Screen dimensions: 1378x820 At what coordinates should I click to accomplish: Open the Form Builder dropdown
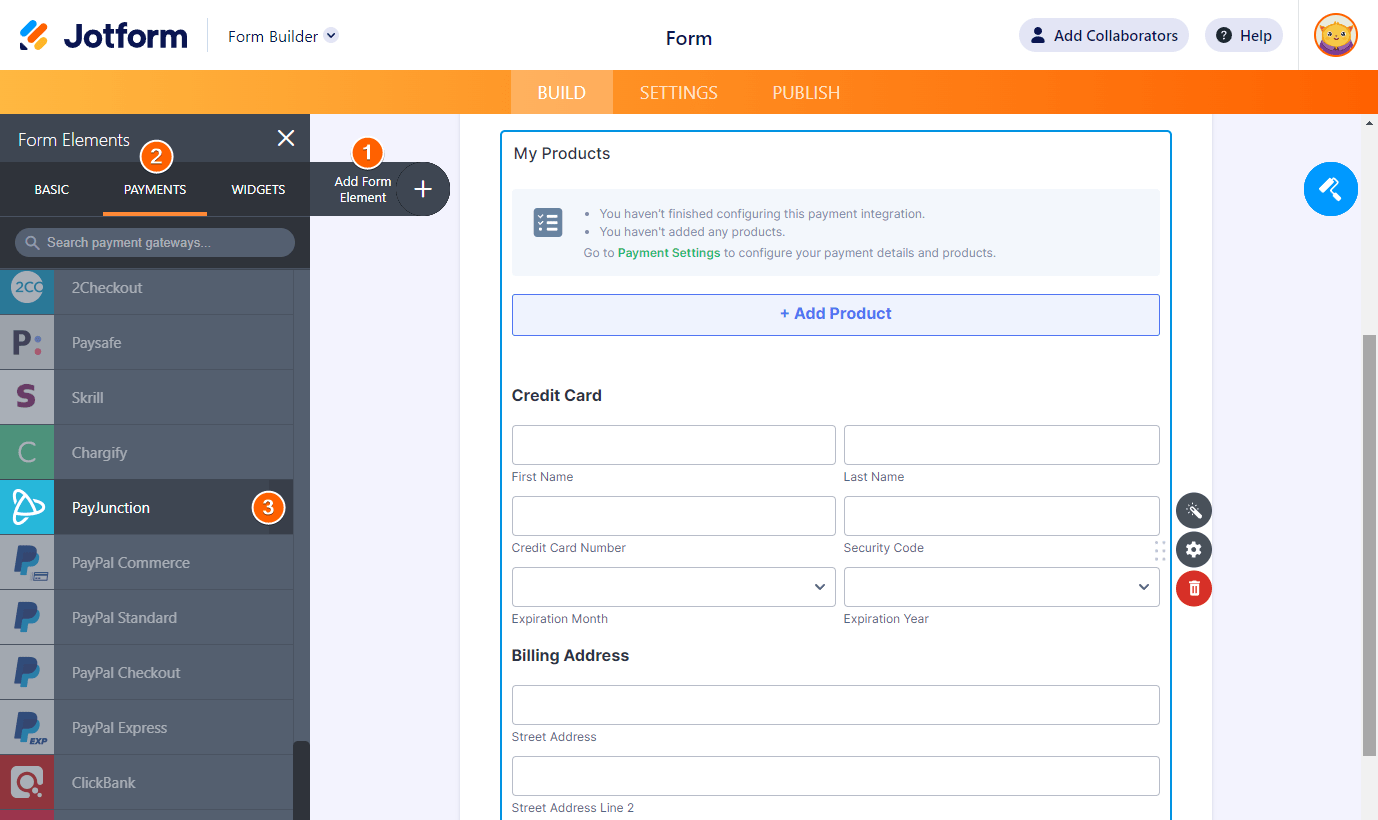283,36
